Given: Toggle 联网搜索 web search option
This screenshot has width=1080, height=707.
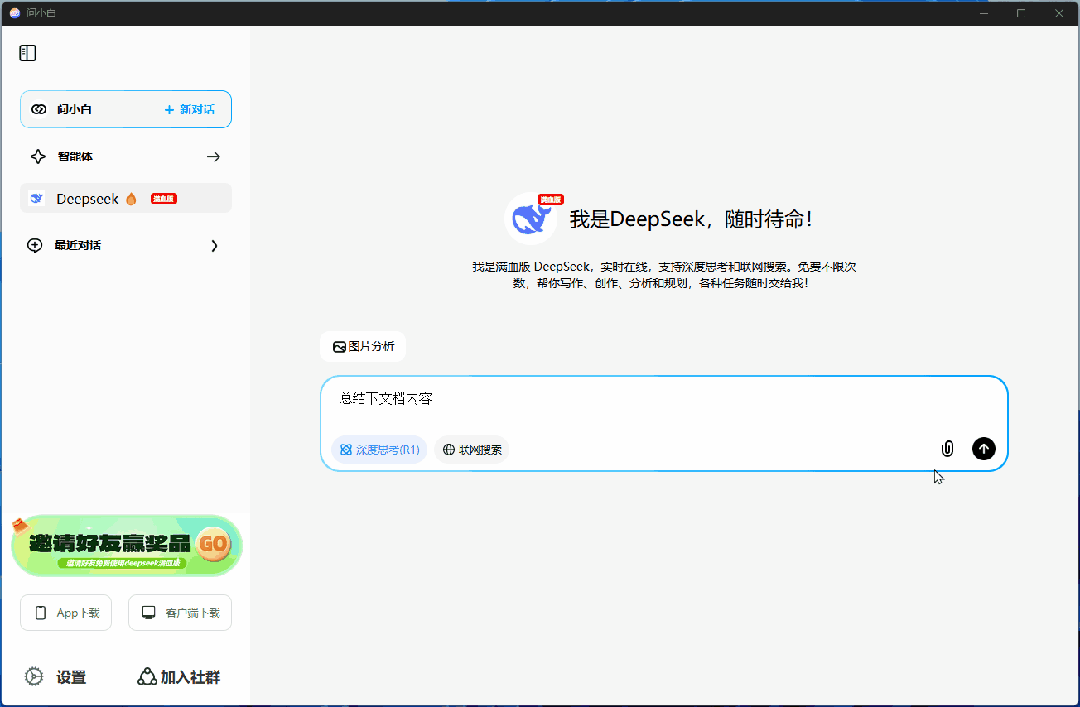Looking at the screenshot, I should pos(472,450).
